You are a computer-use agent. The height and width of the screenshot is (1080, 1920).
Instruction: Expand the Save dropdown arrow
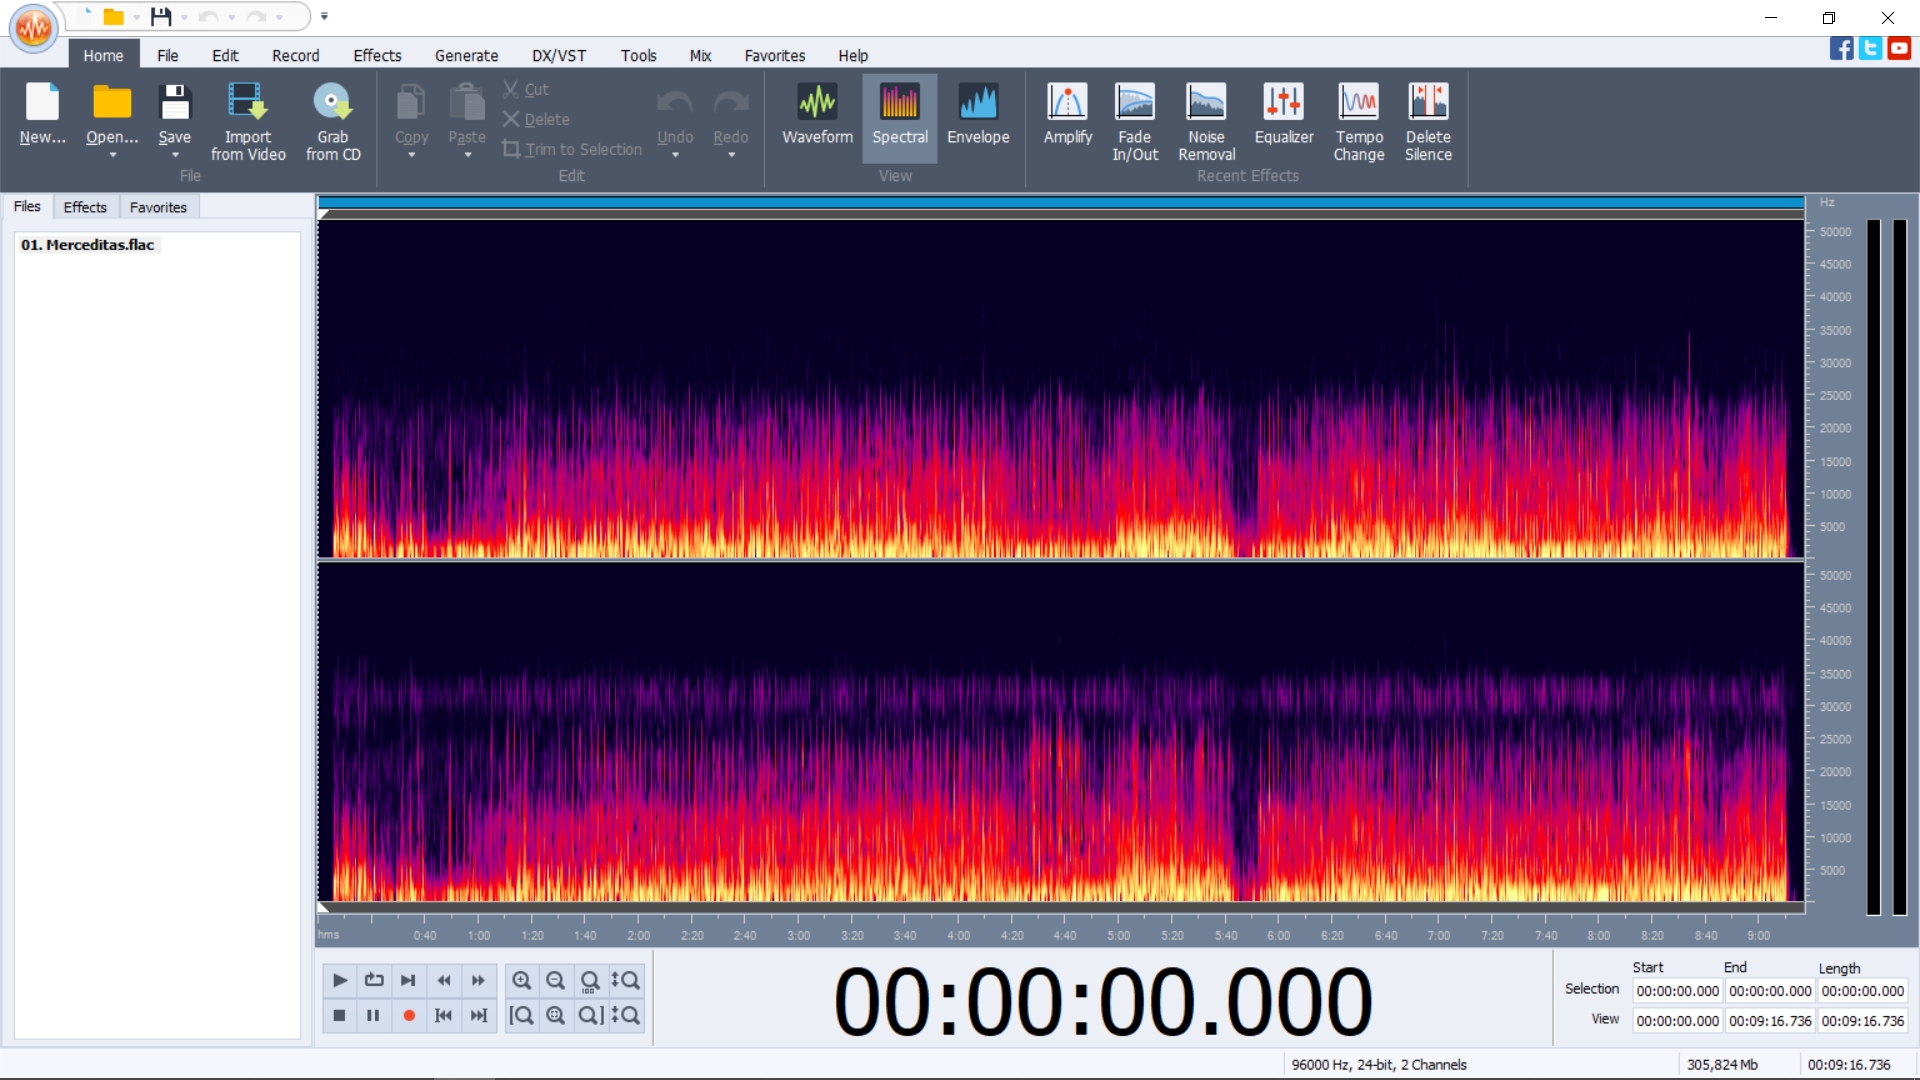point(175,155)
